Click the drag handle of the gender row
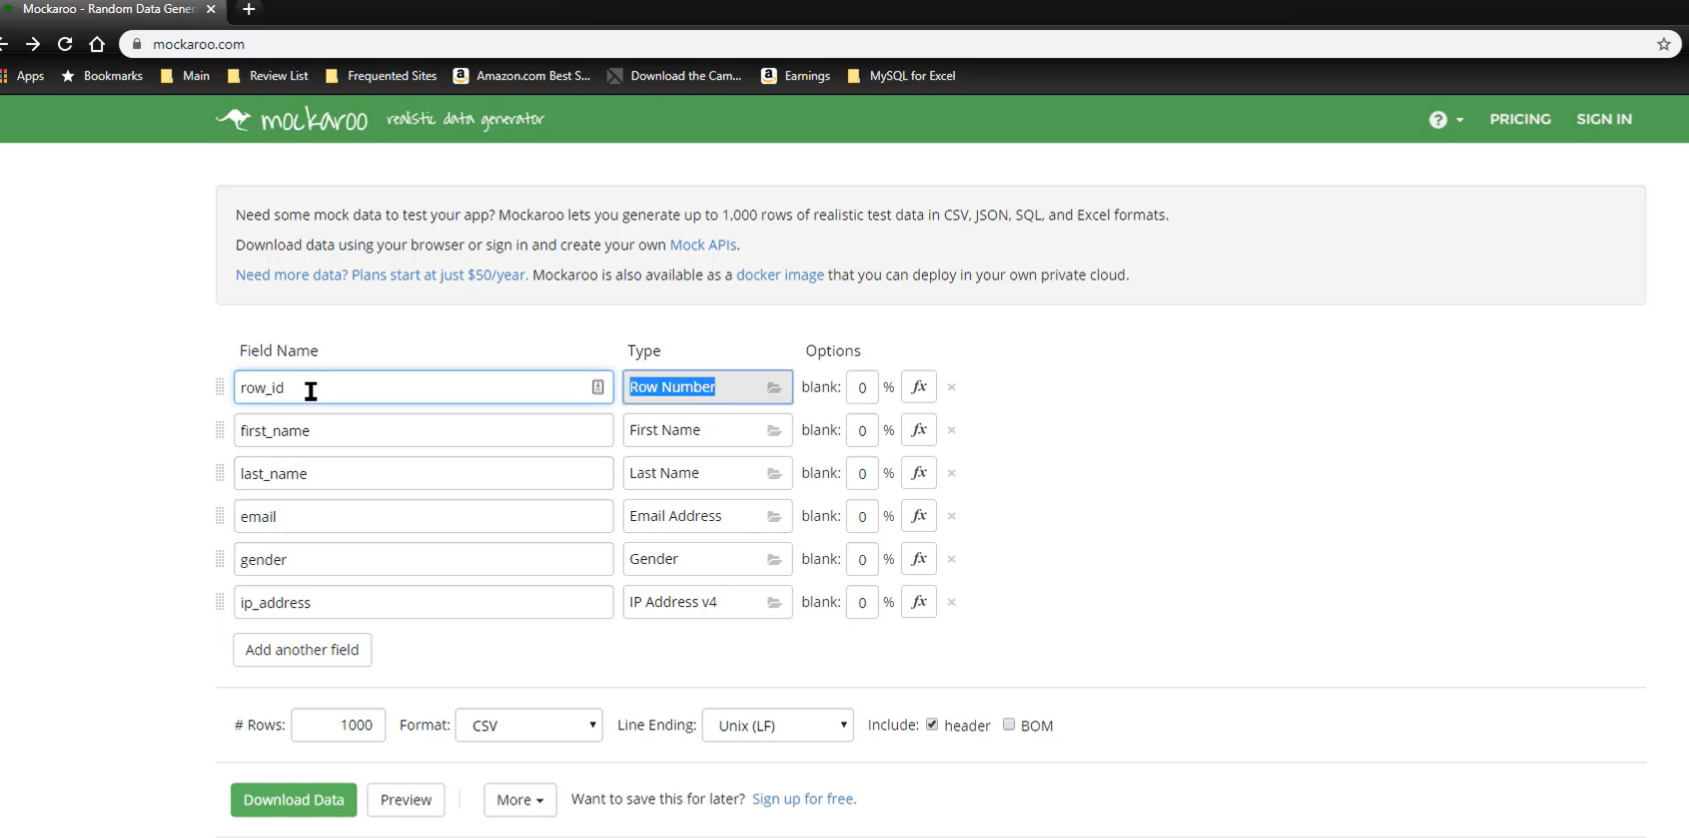 220,559
